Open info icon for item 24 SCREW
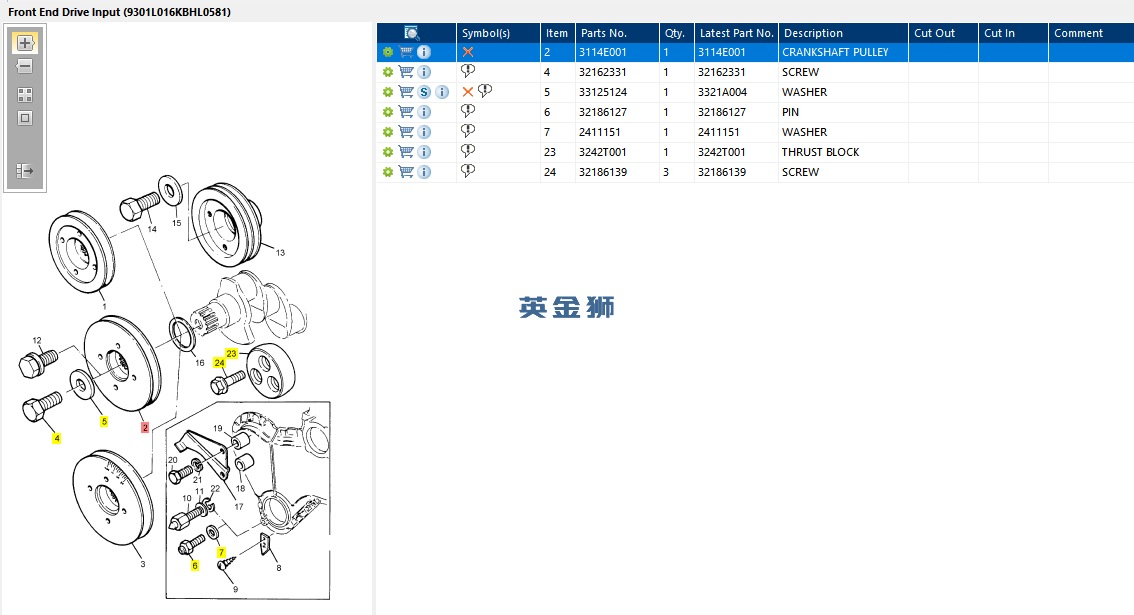Image resolution: width=1134 pixels, height=615 pixels. point(424,172)
